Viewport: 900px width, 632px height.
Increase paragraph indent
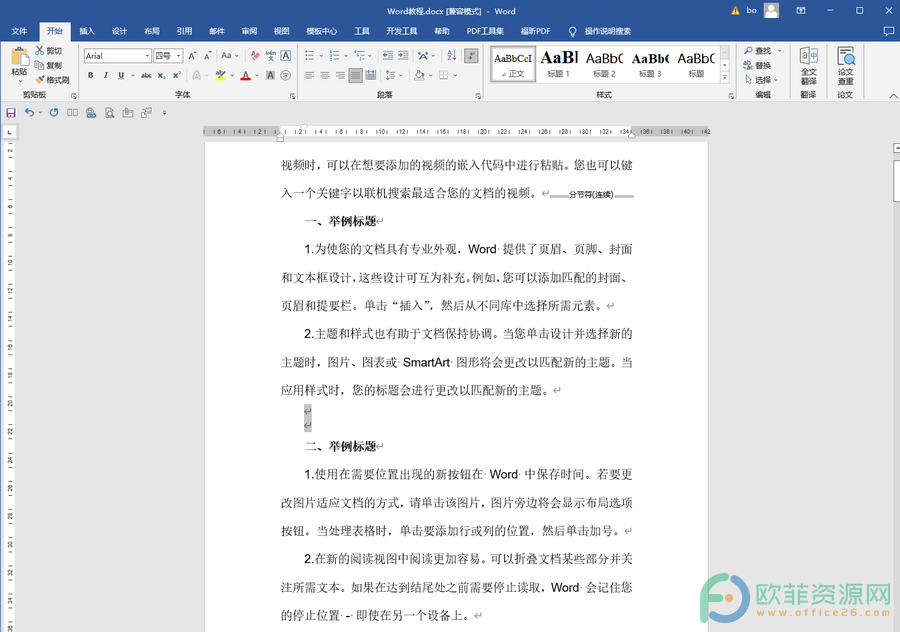(x=403, y=56)
